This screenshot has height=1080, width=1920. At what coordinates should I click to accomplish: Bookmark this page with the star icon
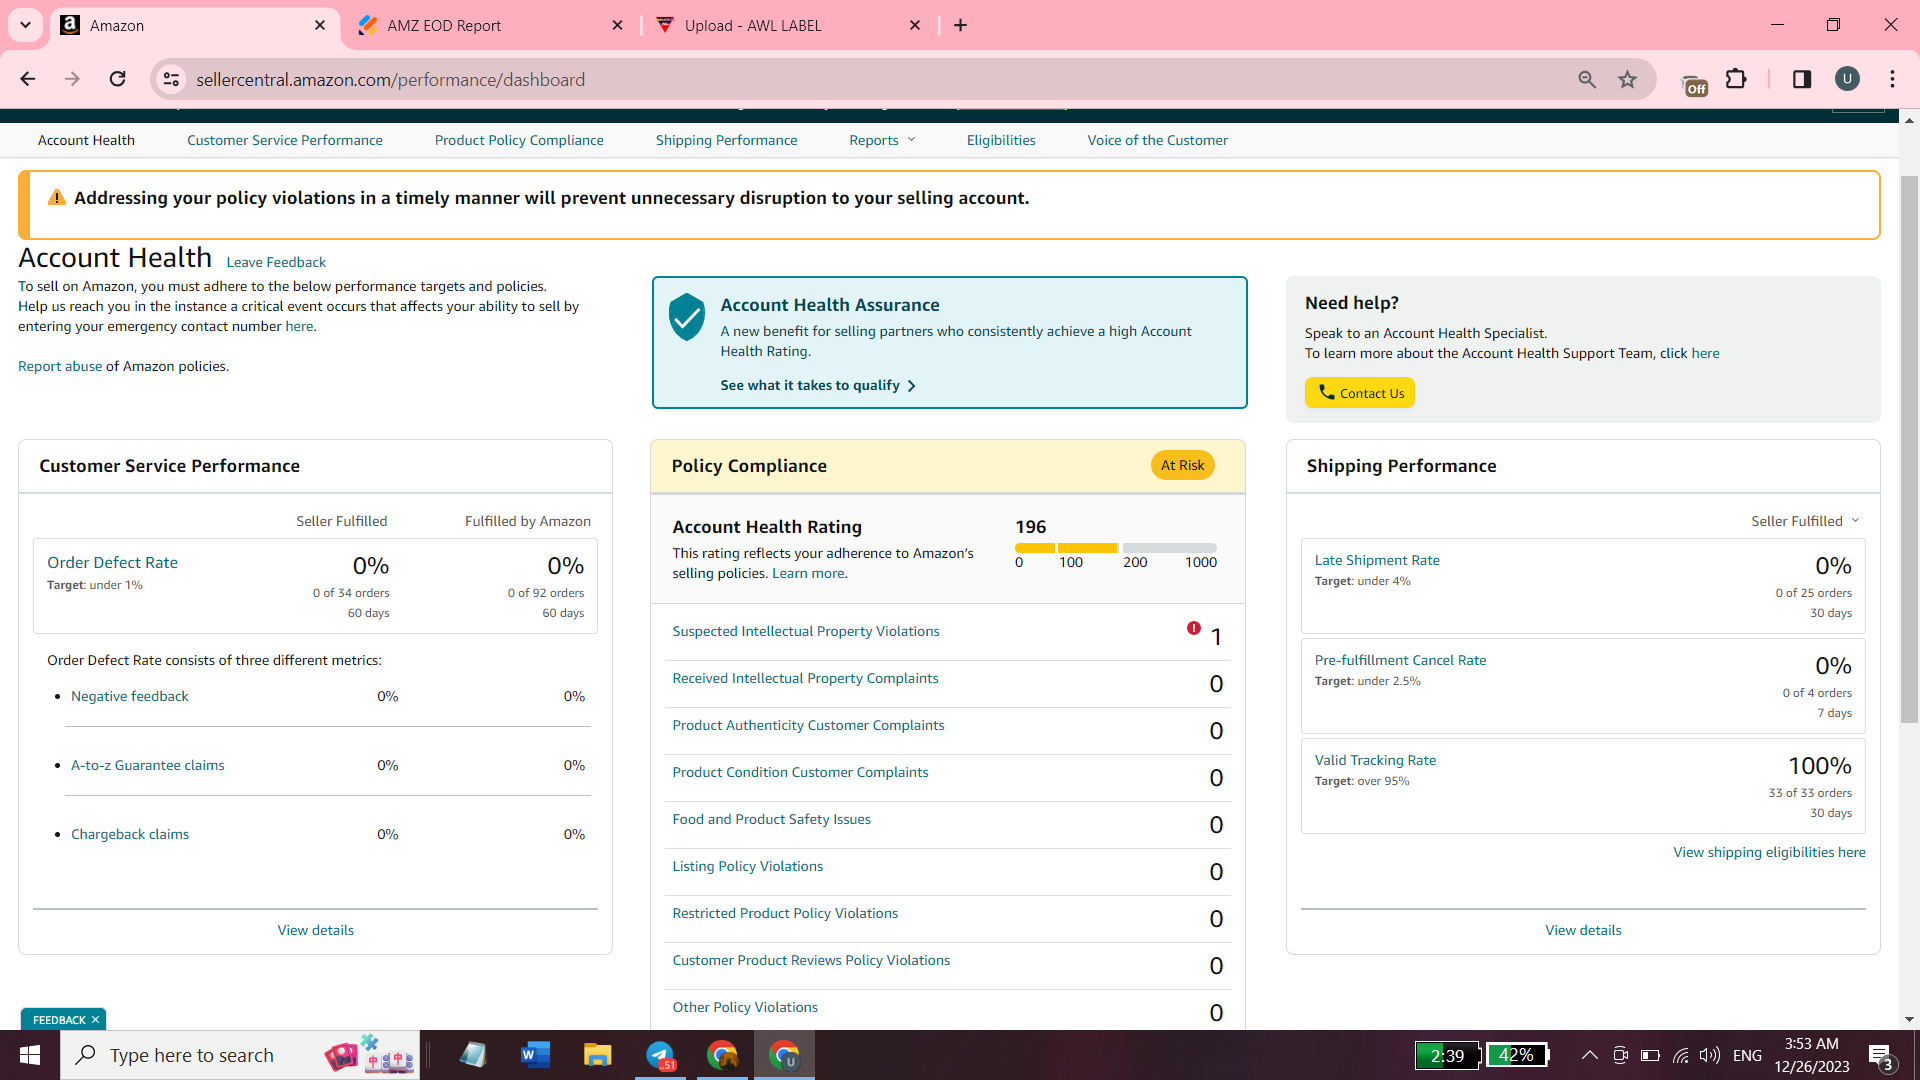tap(1628, 79)
